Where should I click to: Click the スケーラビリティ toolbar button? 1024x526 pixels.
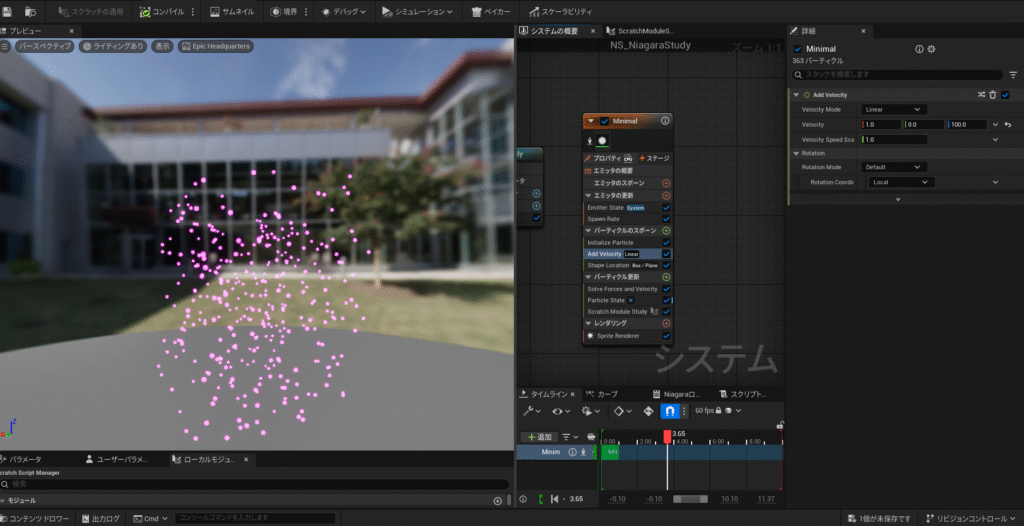click(x=561, y=12)
